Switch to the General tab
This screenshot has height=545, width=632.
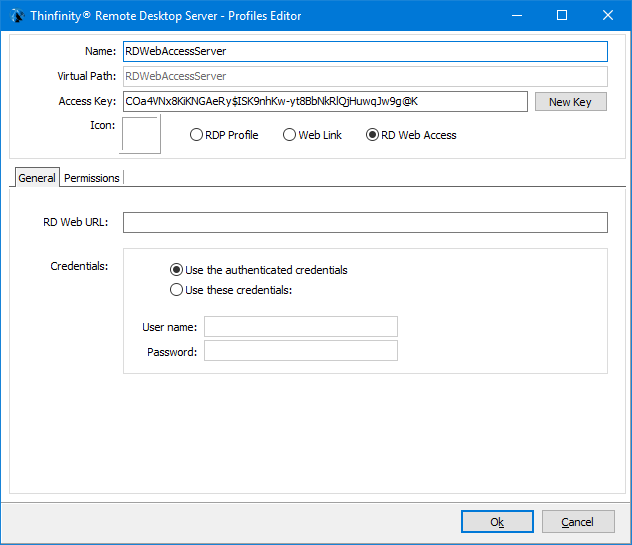click(37, 178)
